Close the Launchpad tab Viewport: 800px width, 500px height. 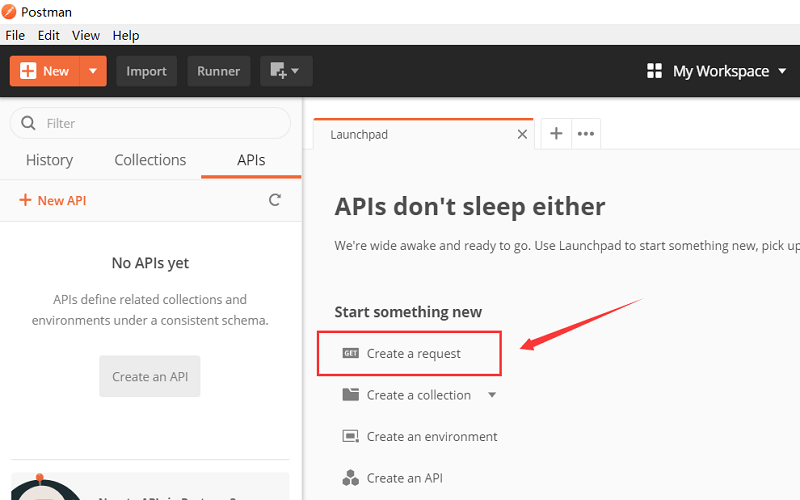coord(521,135)
